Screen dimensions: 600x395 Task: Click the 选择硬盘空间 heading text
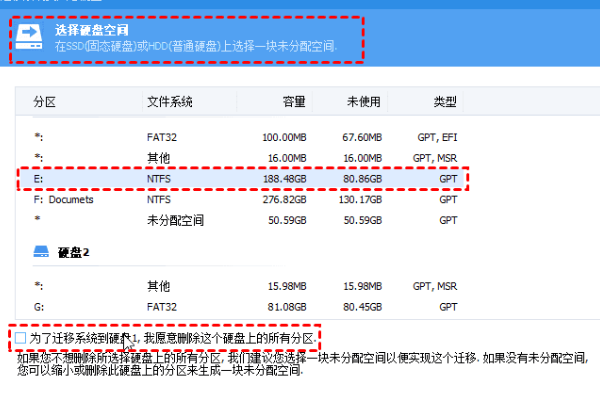point(91,30)
